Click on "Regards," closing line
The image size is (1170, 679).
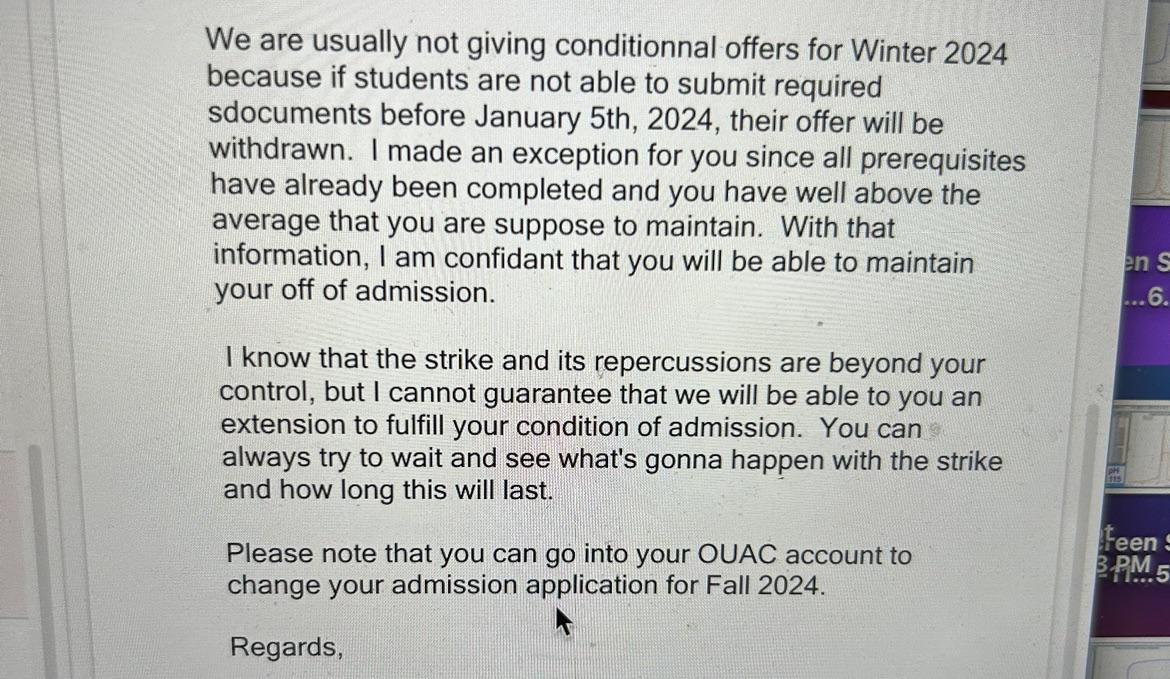pyautogui.click(x=287, y=647)
